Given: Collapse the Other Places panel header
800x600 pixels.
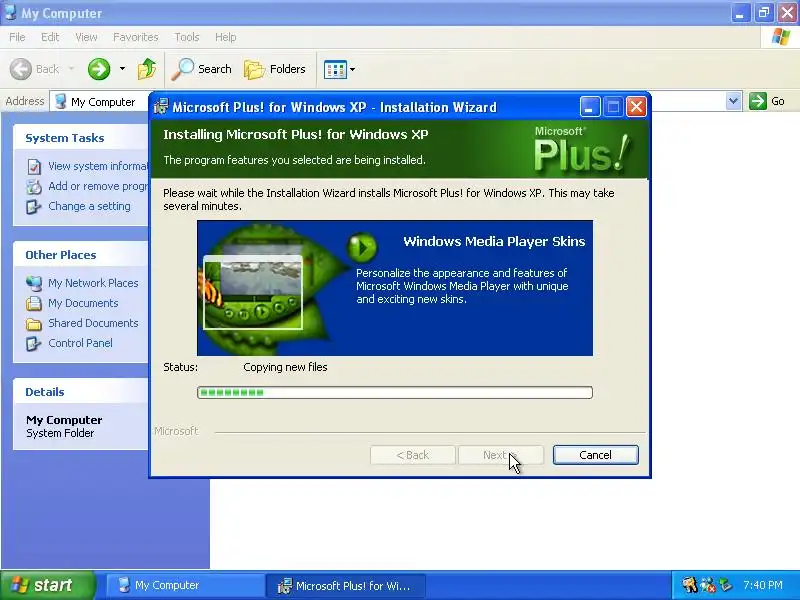Looking at the screenshot, I should click(81, 255).
